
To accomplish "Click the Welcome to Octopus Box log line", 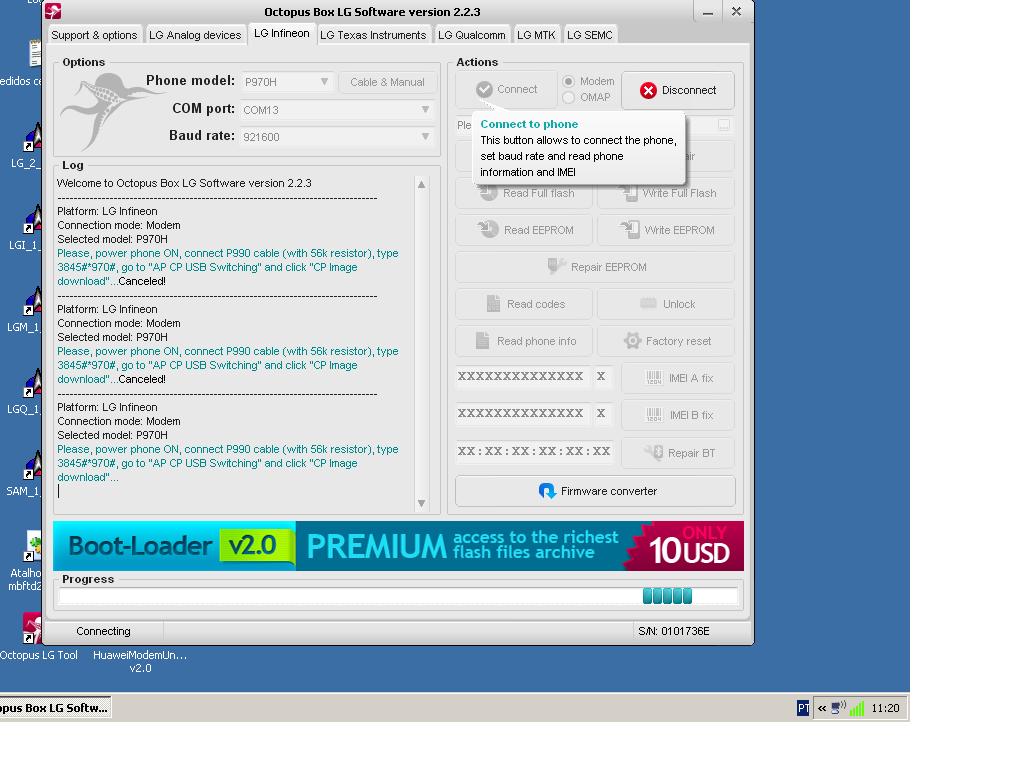I will click(x=184, y=184).
